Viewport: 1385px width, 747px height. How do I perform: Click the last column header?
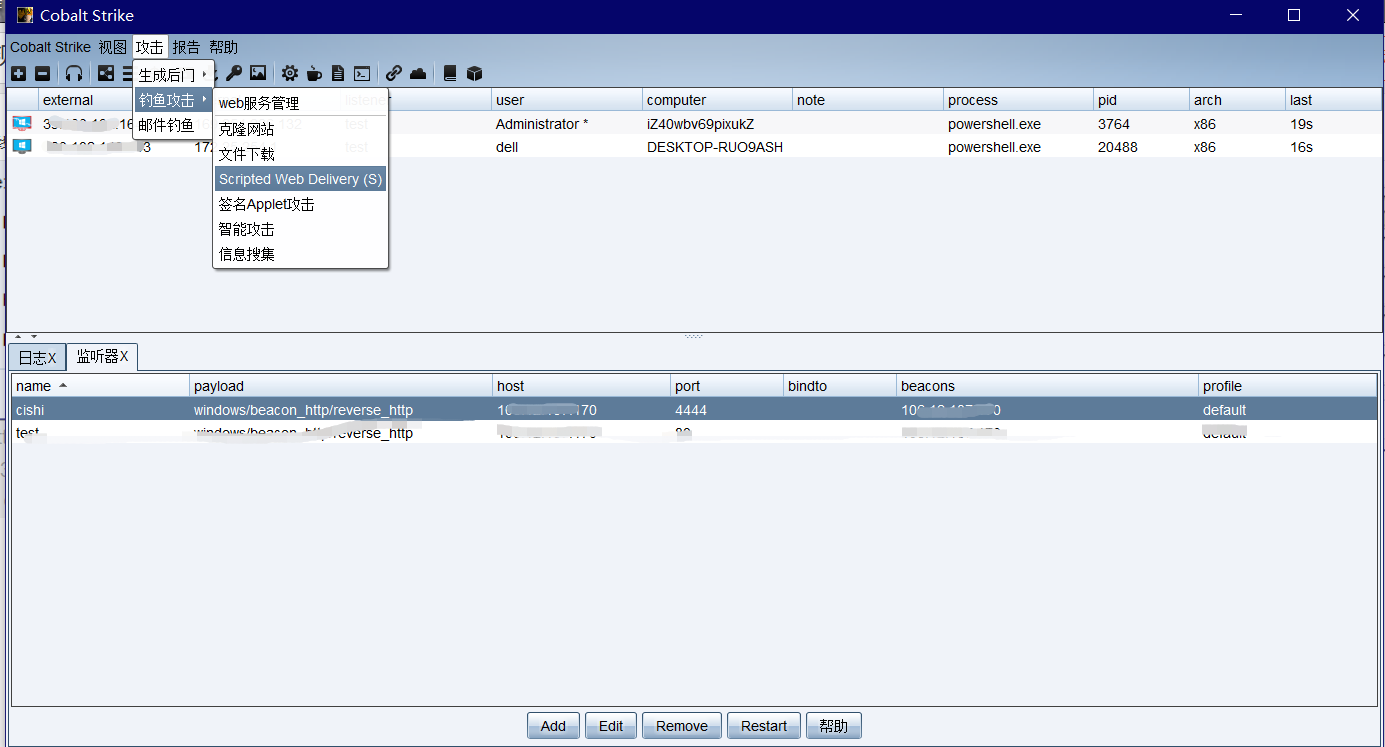[x=1333, y=100]
